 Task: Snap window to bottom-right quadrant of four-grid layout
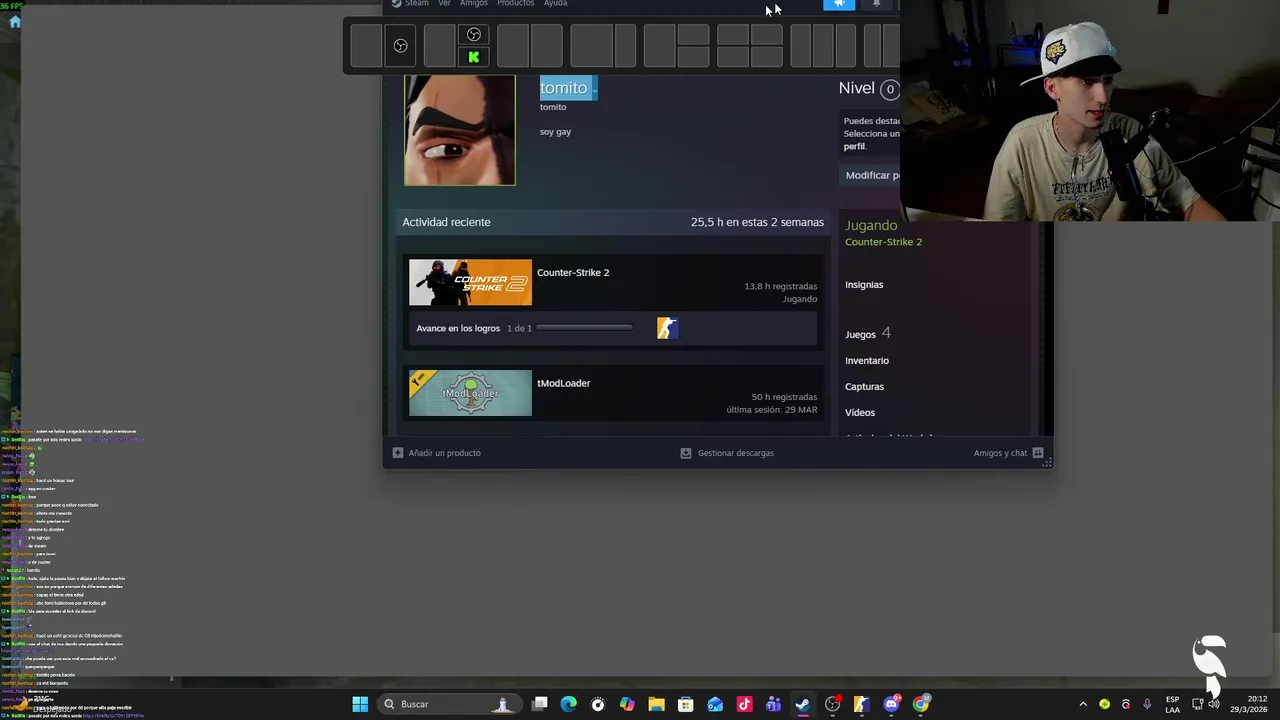(767, 57)
